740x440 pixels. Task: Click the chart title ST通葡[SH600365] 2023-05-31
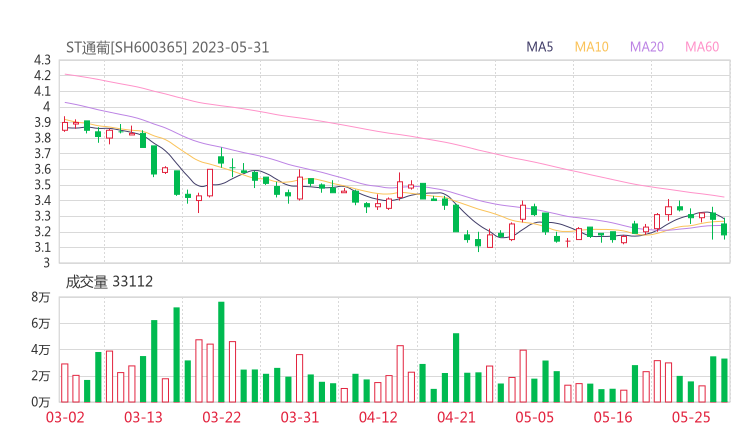pos(168,48)
